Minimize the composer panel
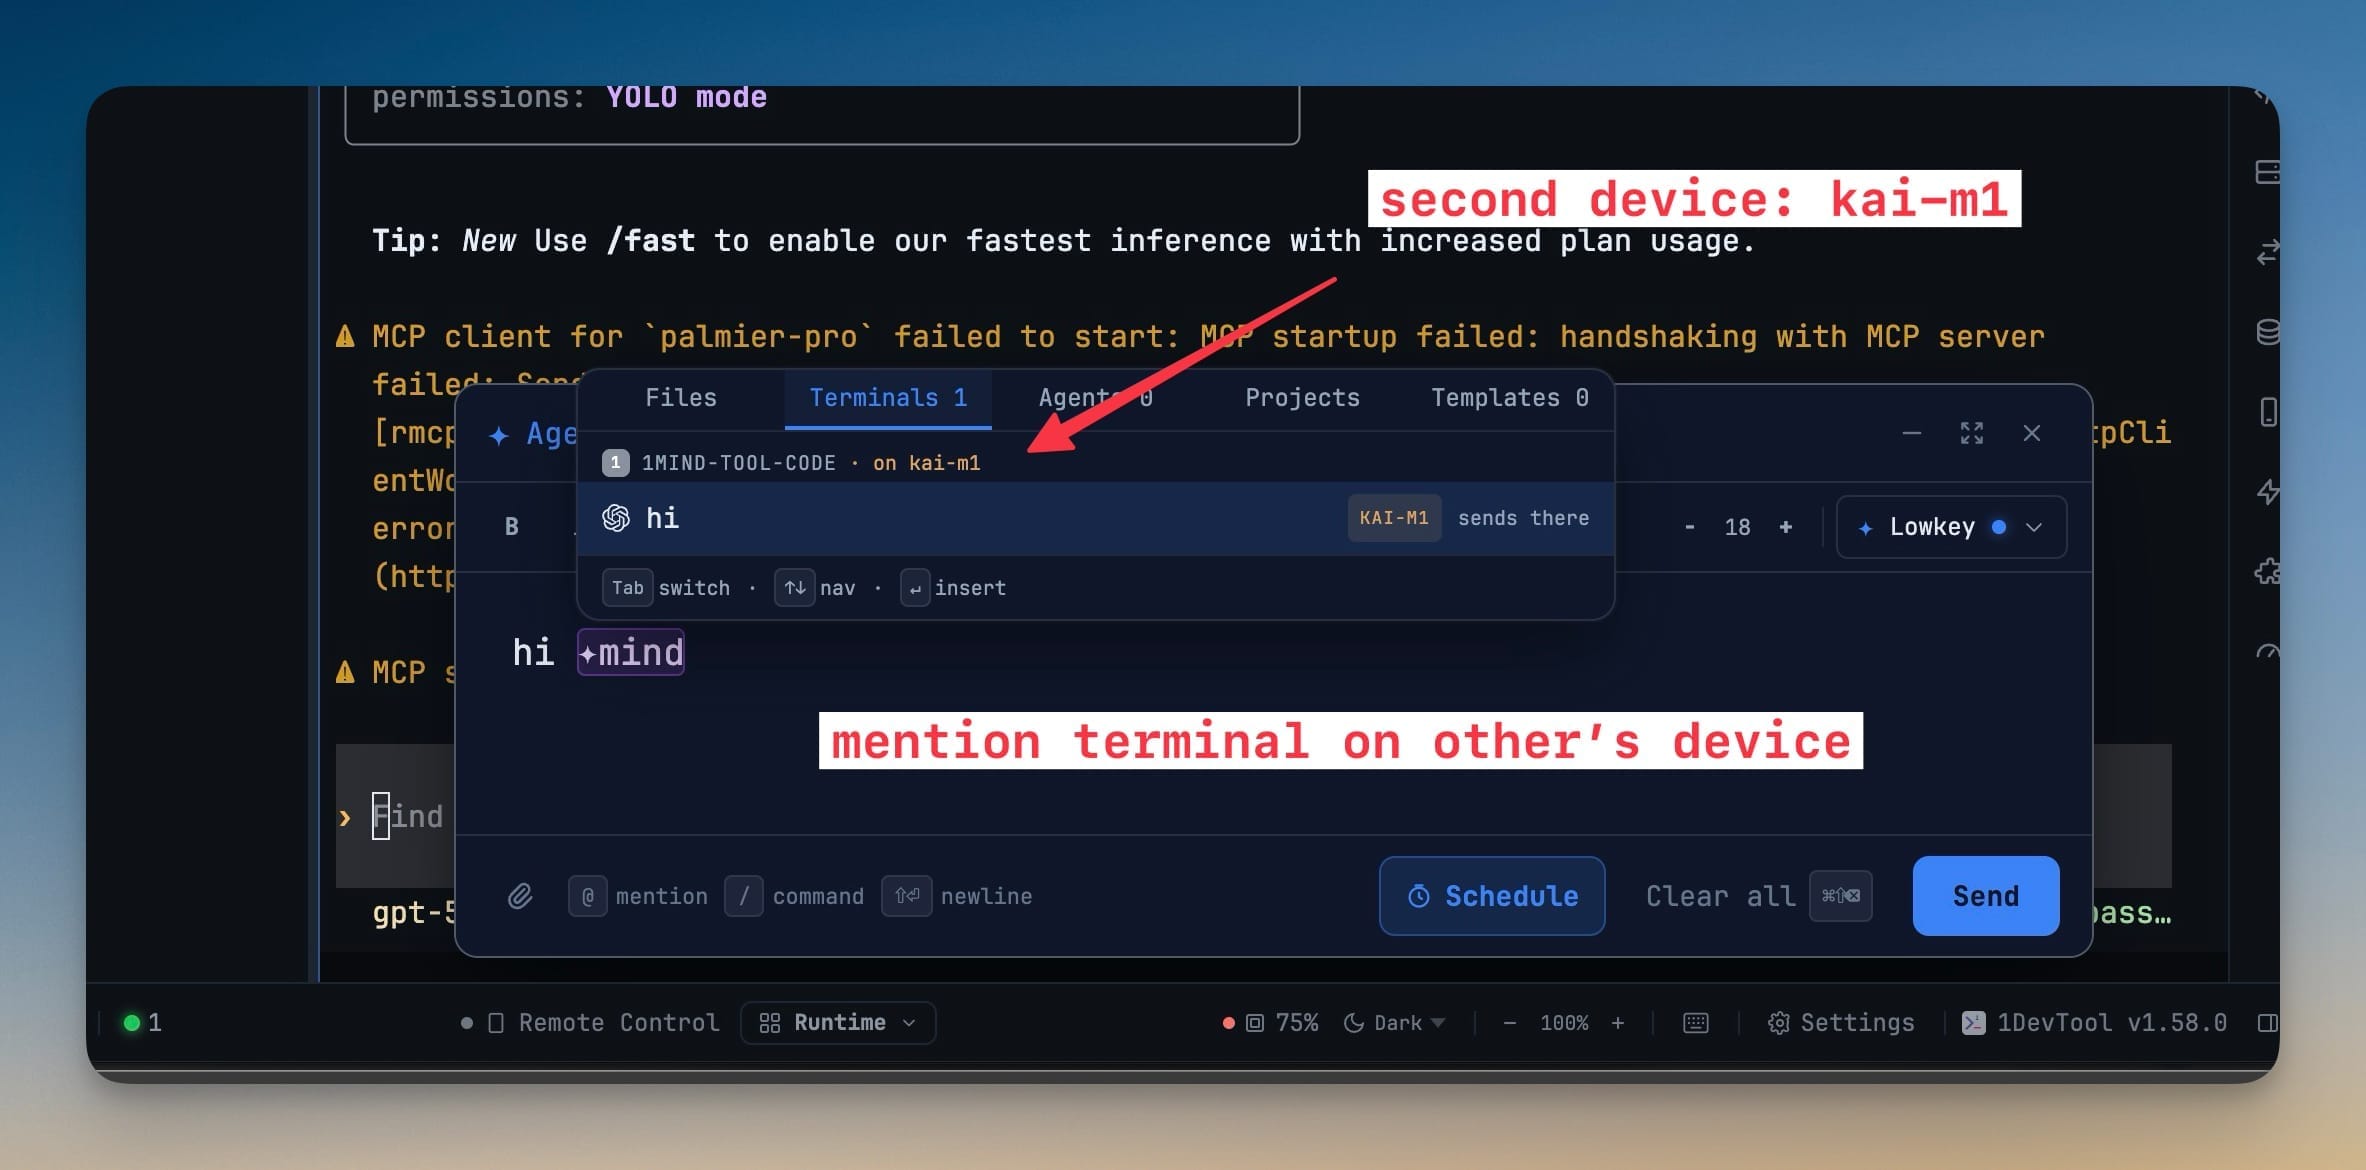 pos(1912,433)
